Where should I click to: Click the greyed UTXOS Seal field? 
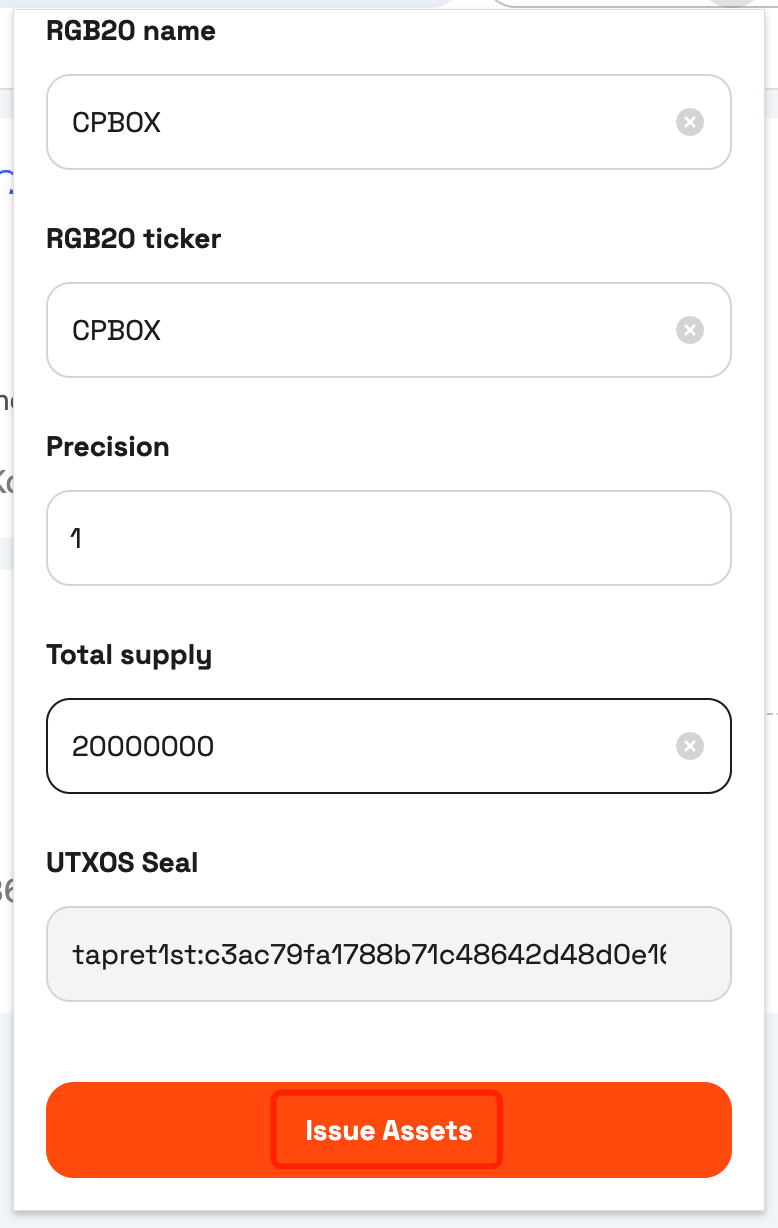389,954
